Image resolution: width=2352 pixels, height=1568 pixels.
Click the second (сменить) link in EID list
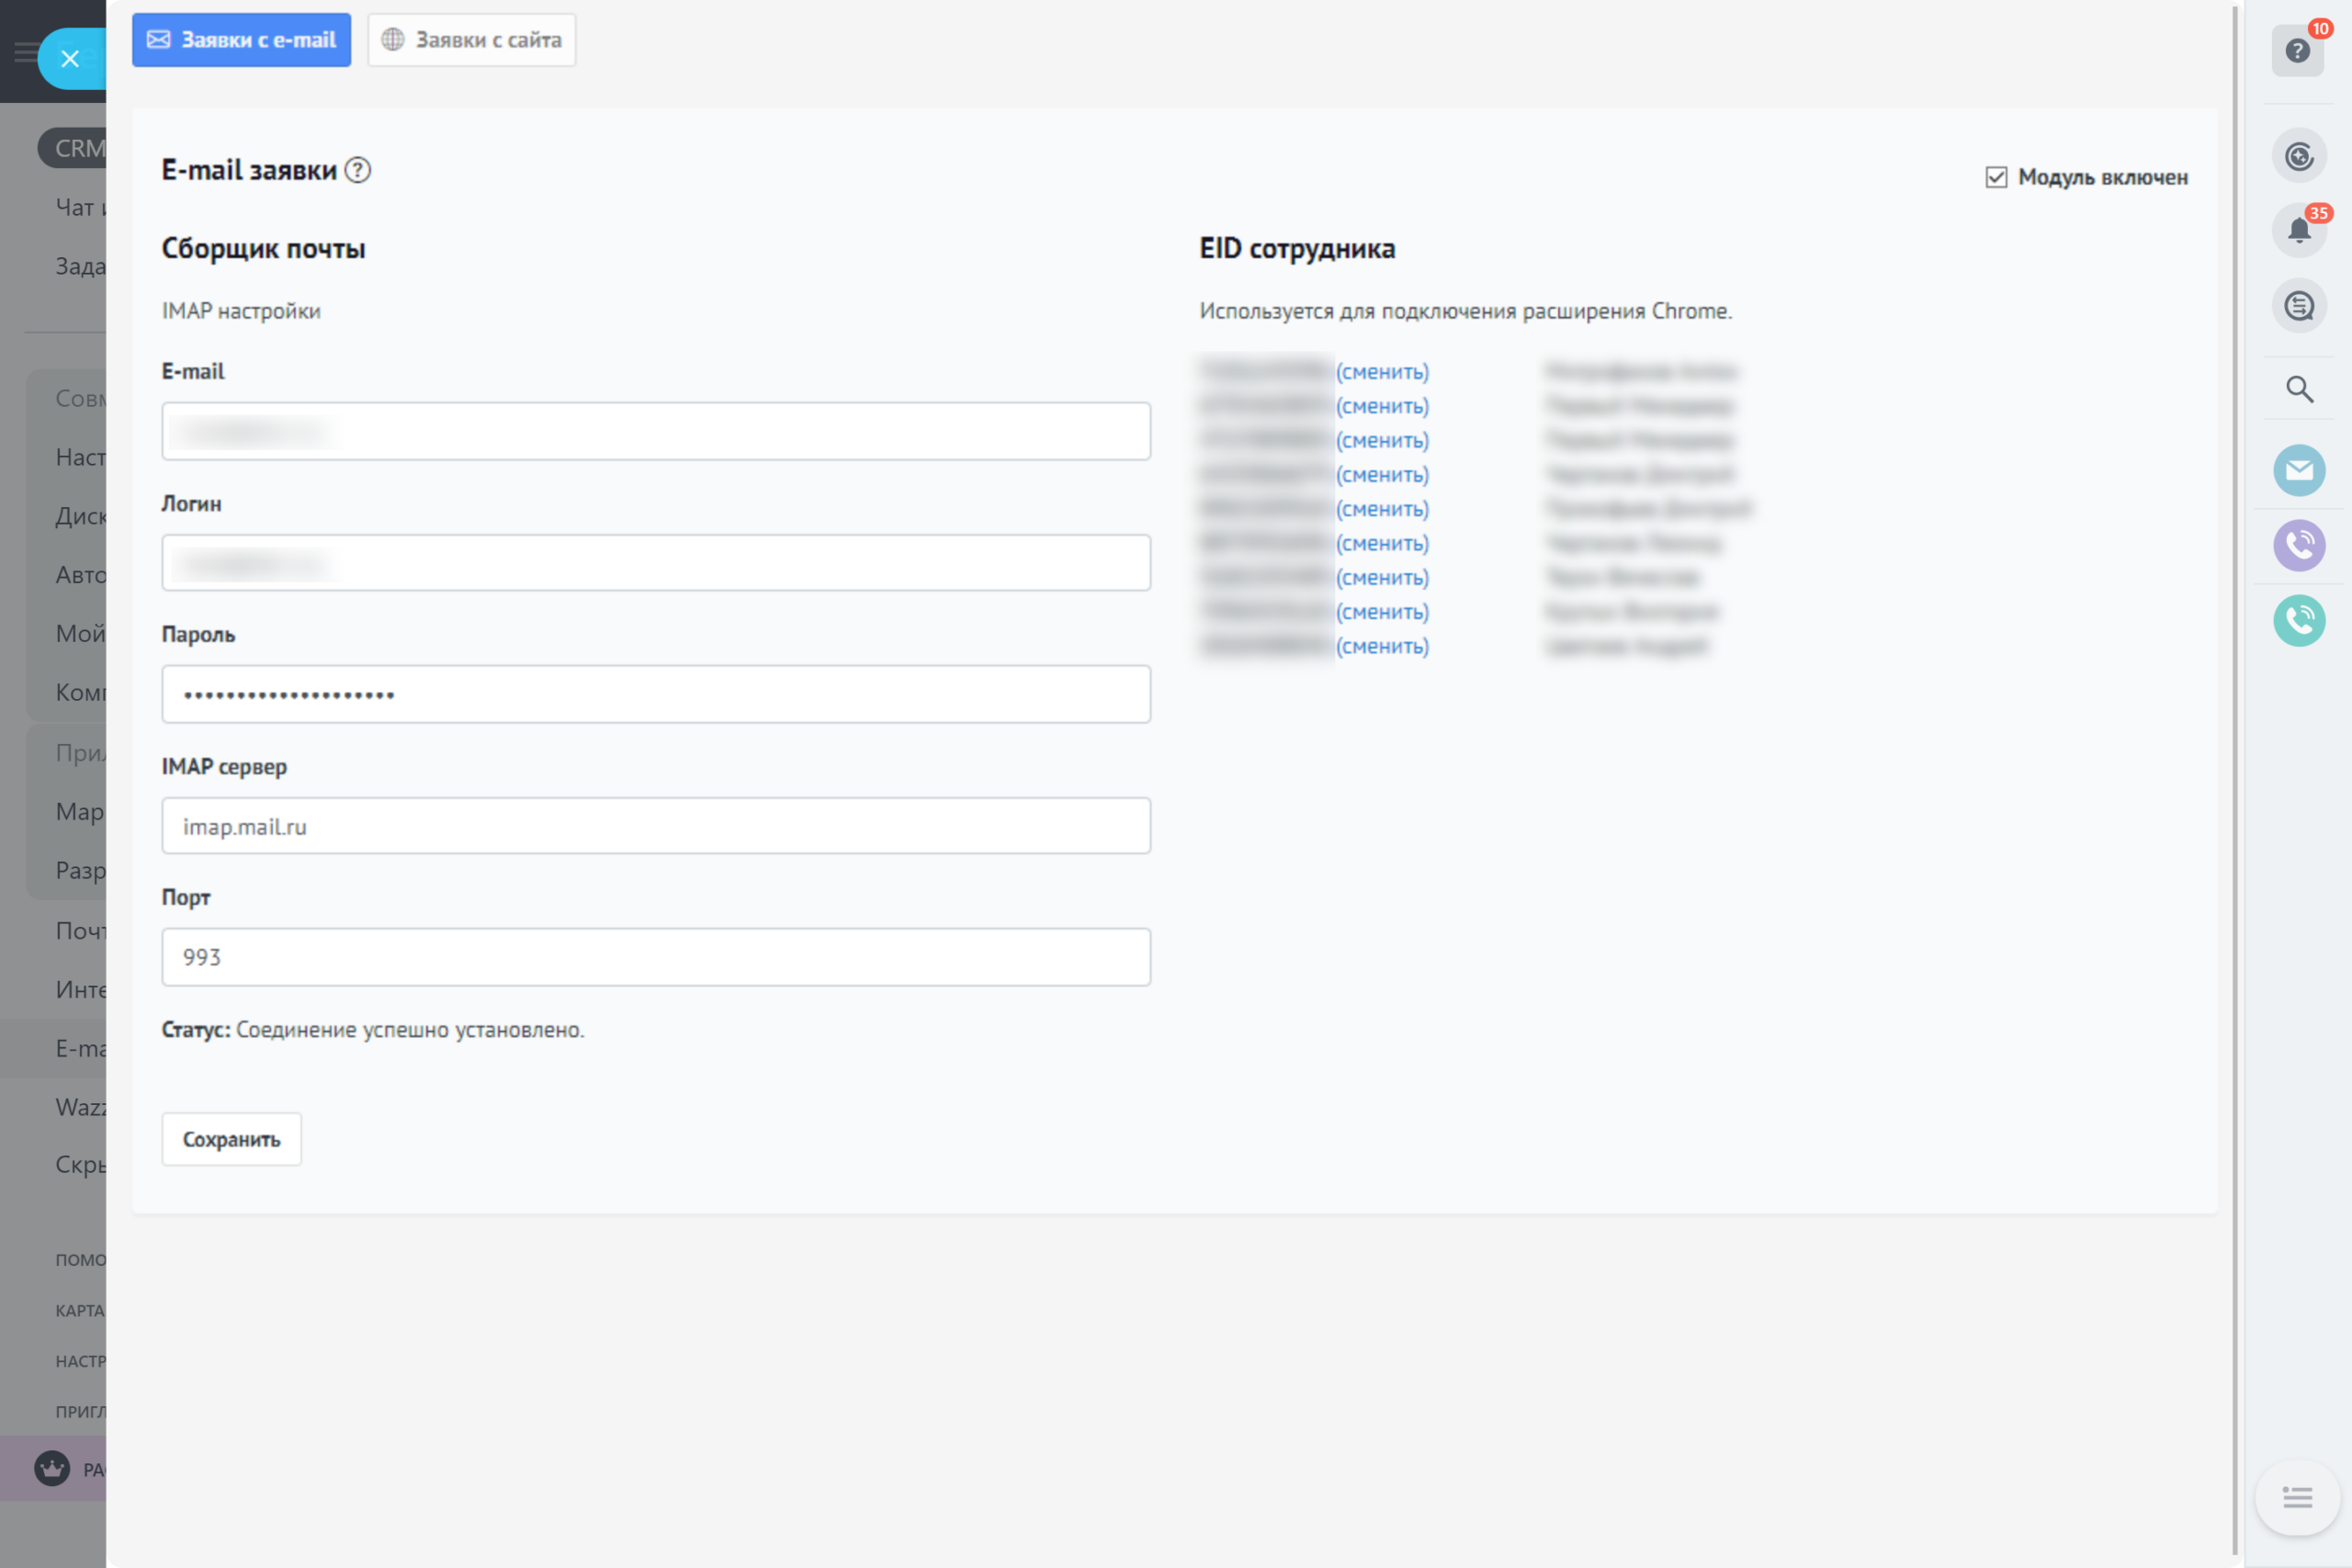(x=1382, y=406)
